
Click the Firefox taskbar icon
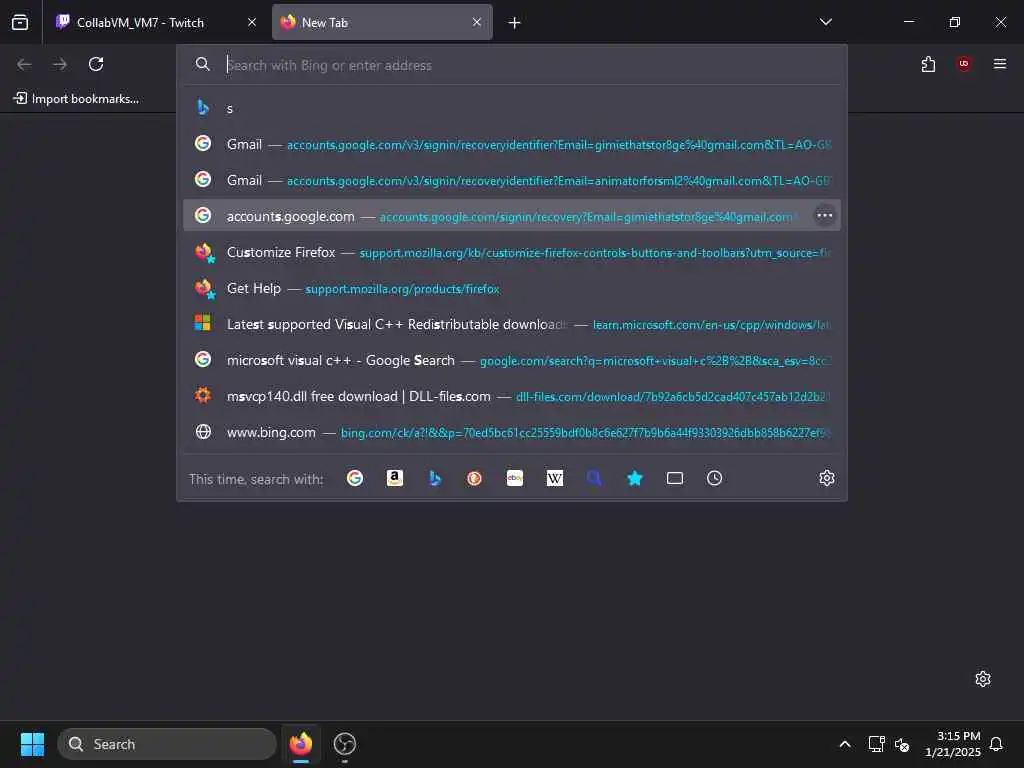click(x=301, y=744)
